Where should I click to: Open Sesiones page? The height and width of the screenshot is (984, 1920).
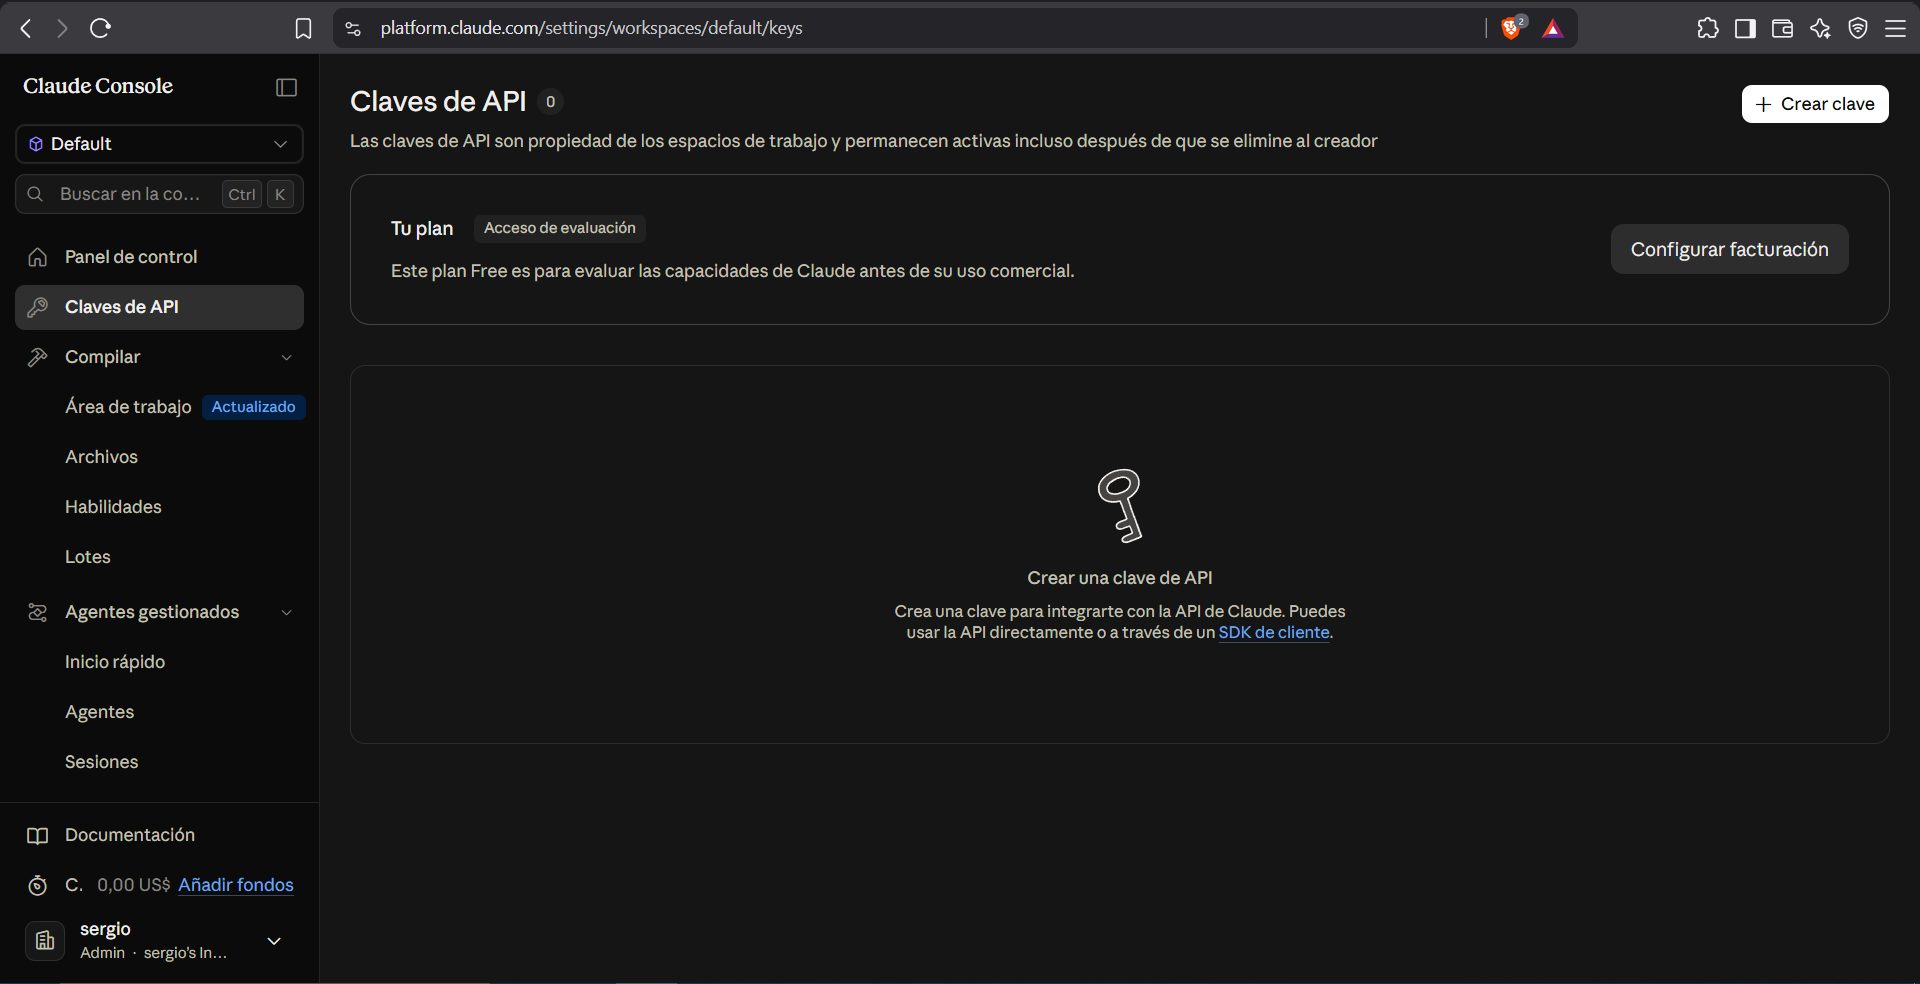(101, 762)
